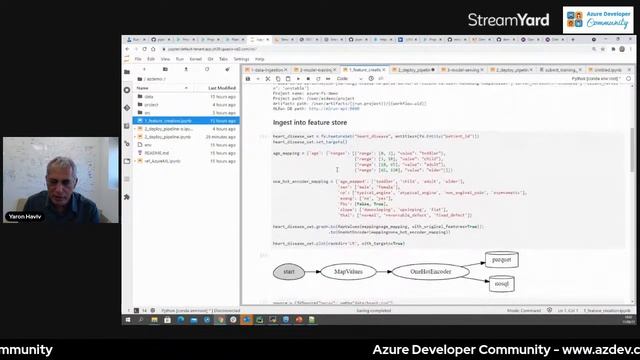Paste cells from clipboard icon
The width and height of the screenshot is (640, 360).
(288, 79)
